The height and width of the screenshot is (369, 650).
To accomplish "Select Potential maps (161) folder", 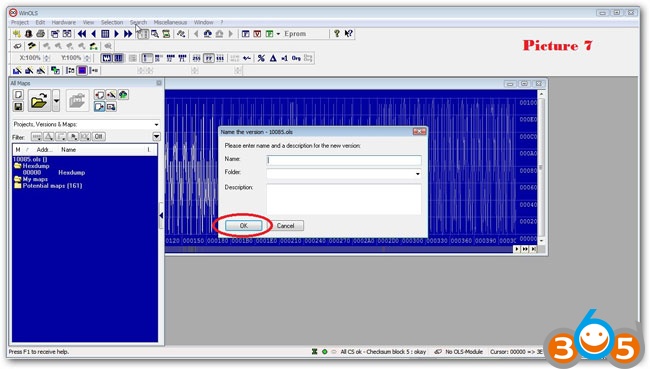I will pos(48,186).
